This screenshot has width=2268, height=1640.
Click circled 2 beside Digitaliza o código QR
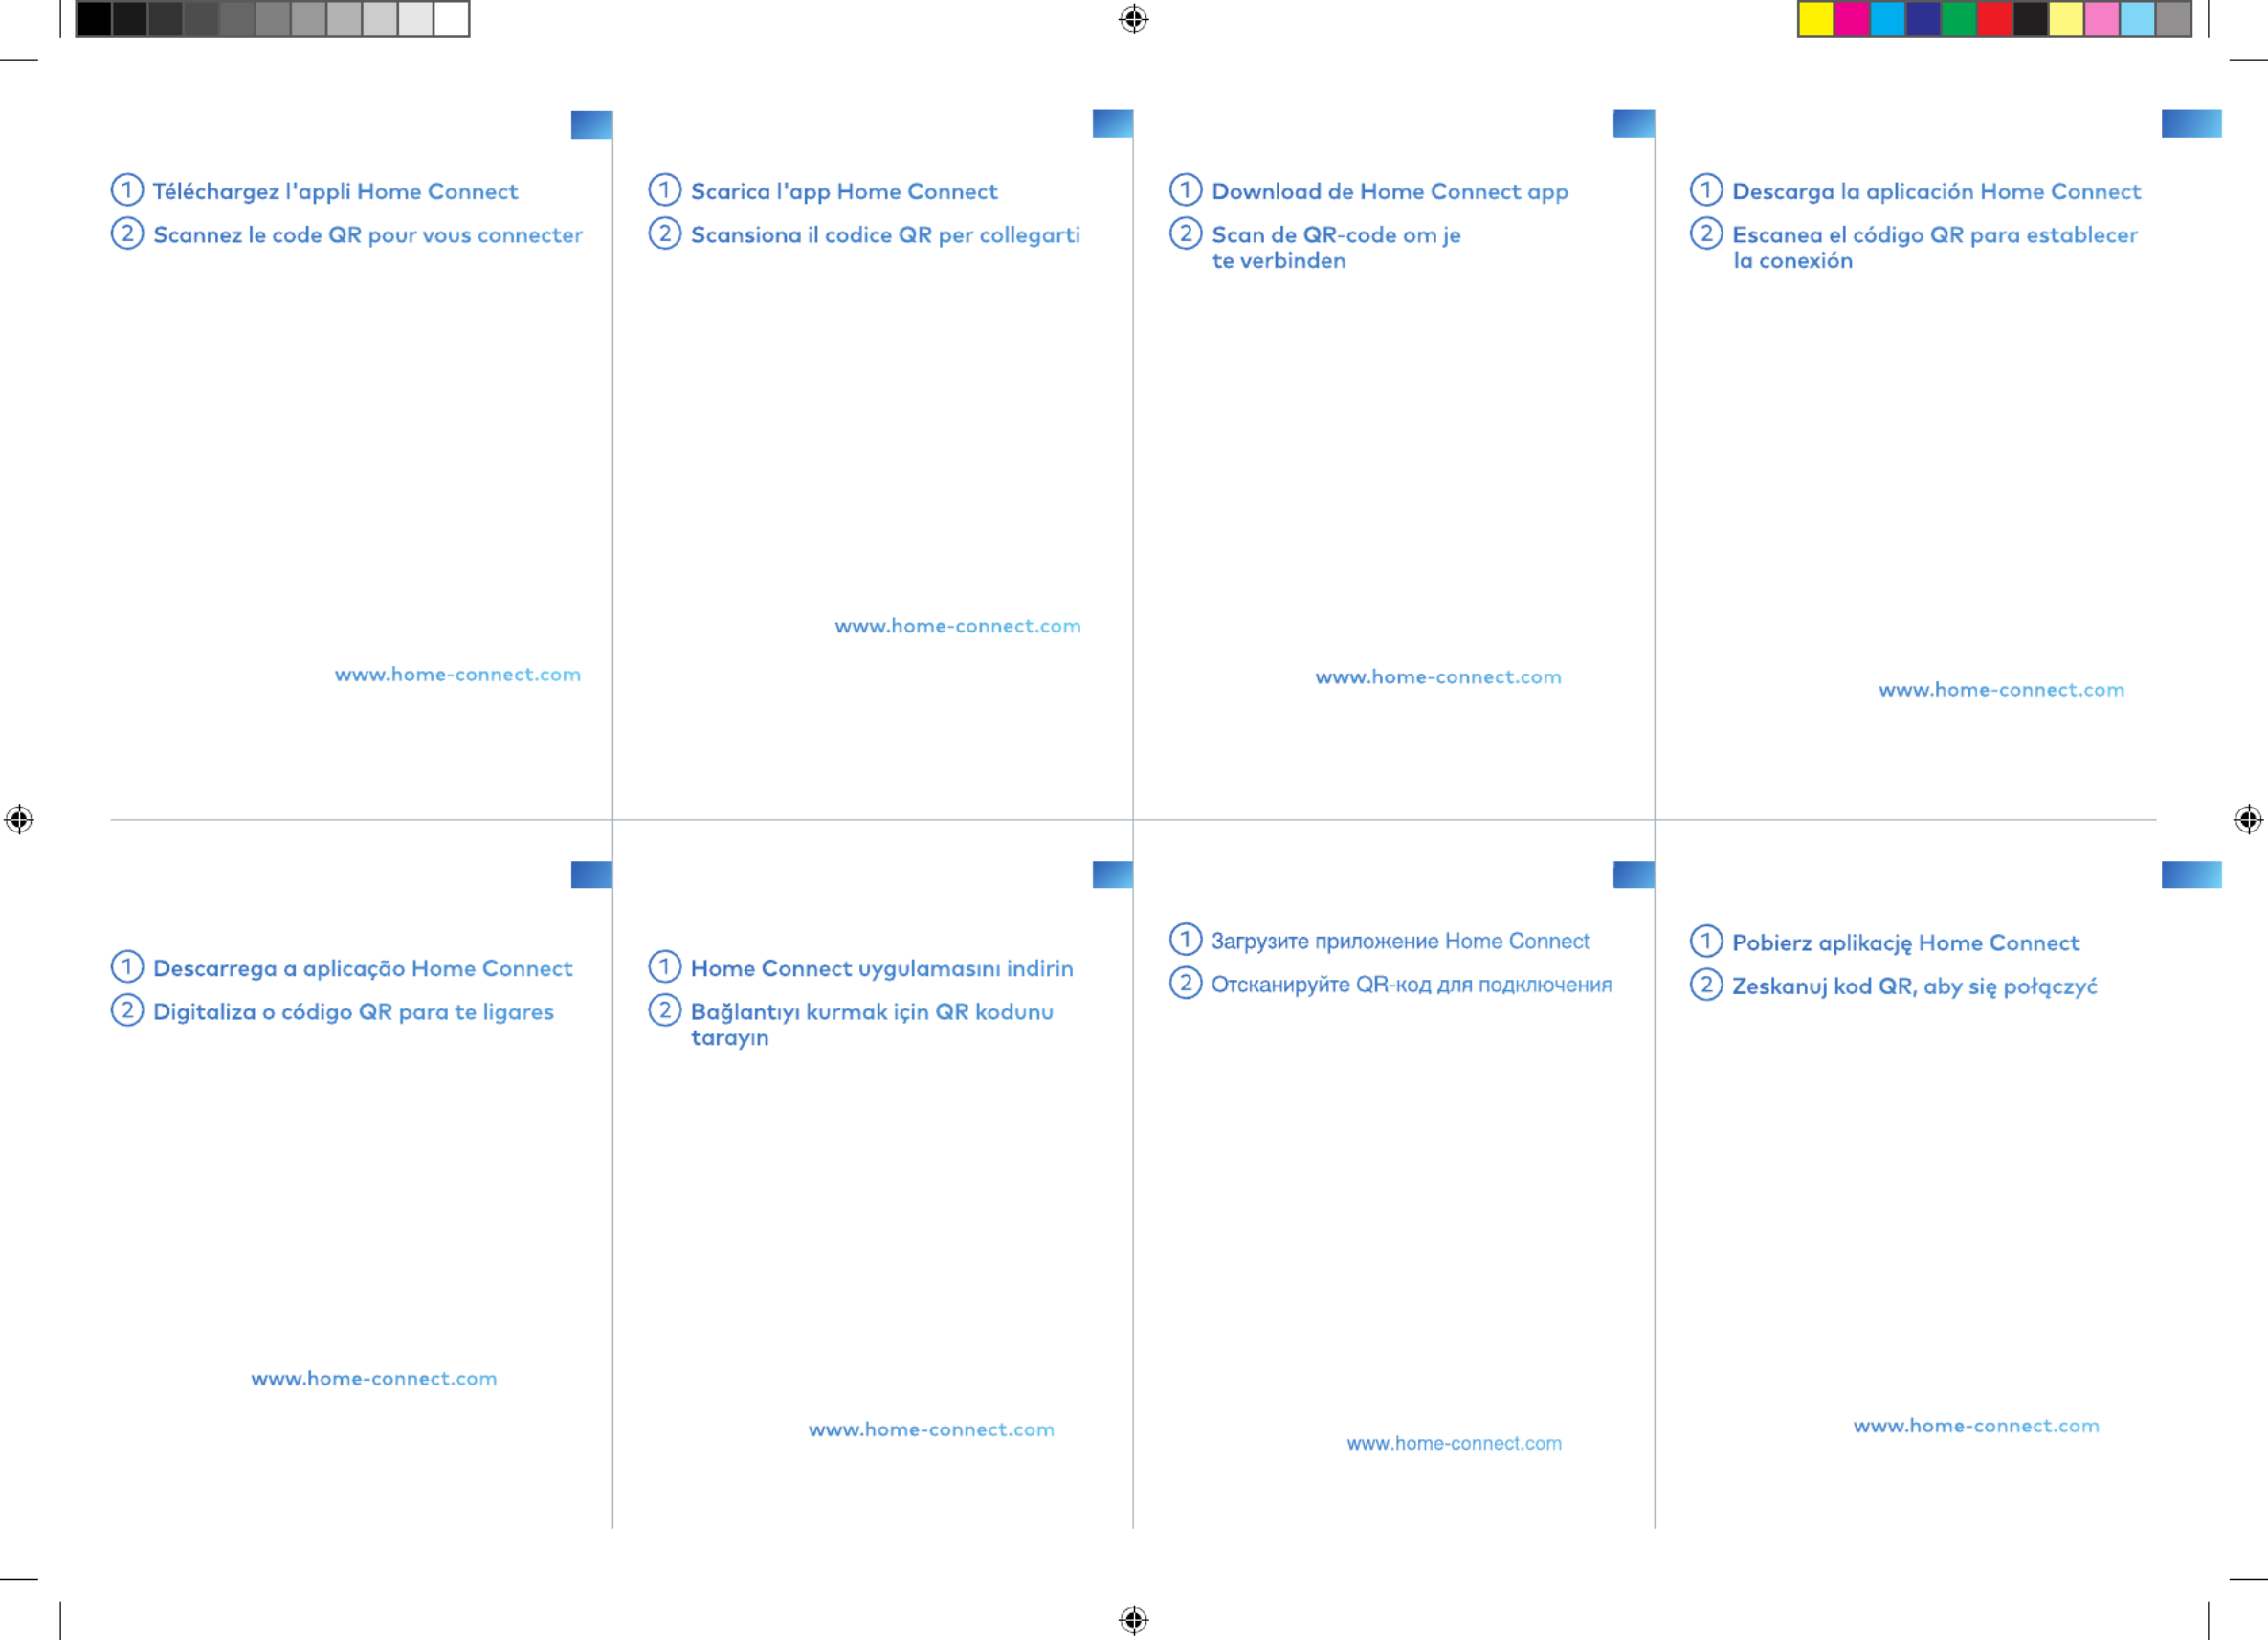pos(127,1010)
